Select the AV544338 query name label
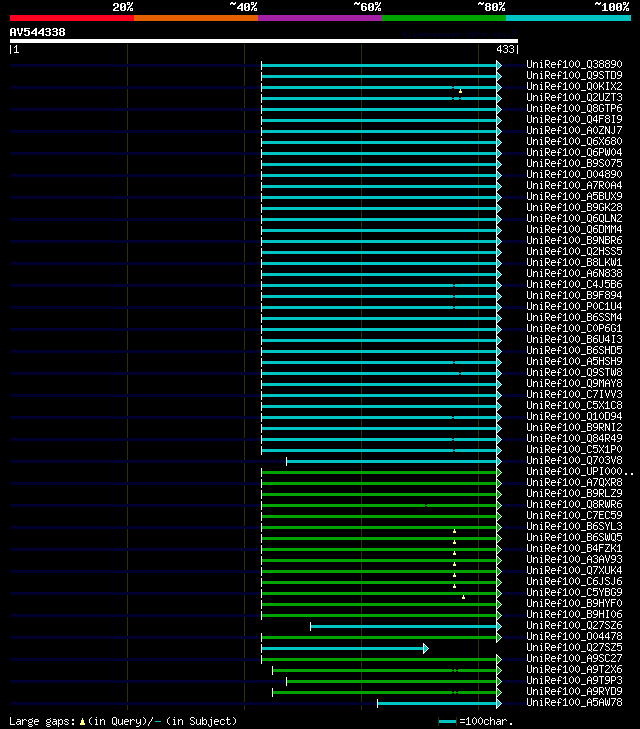This screenshot has width=640, height=729. point(38,32)
